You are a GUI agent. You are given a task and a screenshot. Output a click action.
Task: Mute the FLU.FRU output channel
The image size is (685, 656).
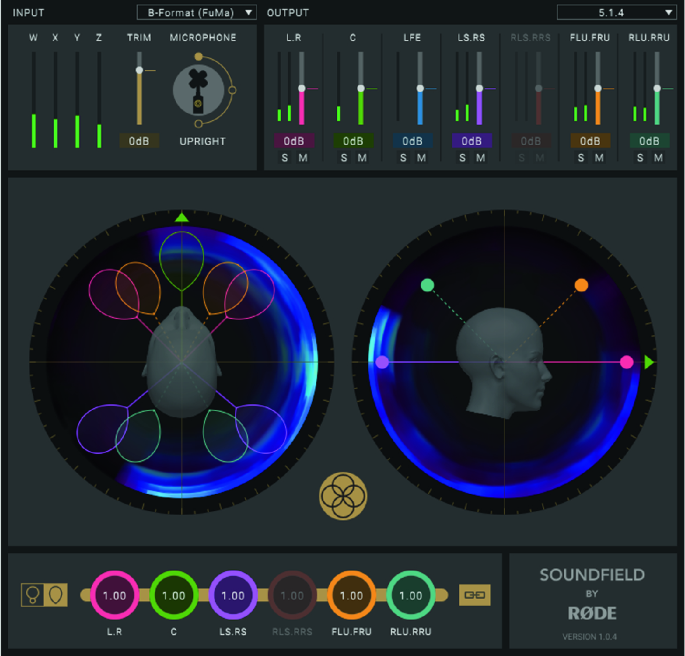coord(599,158)
